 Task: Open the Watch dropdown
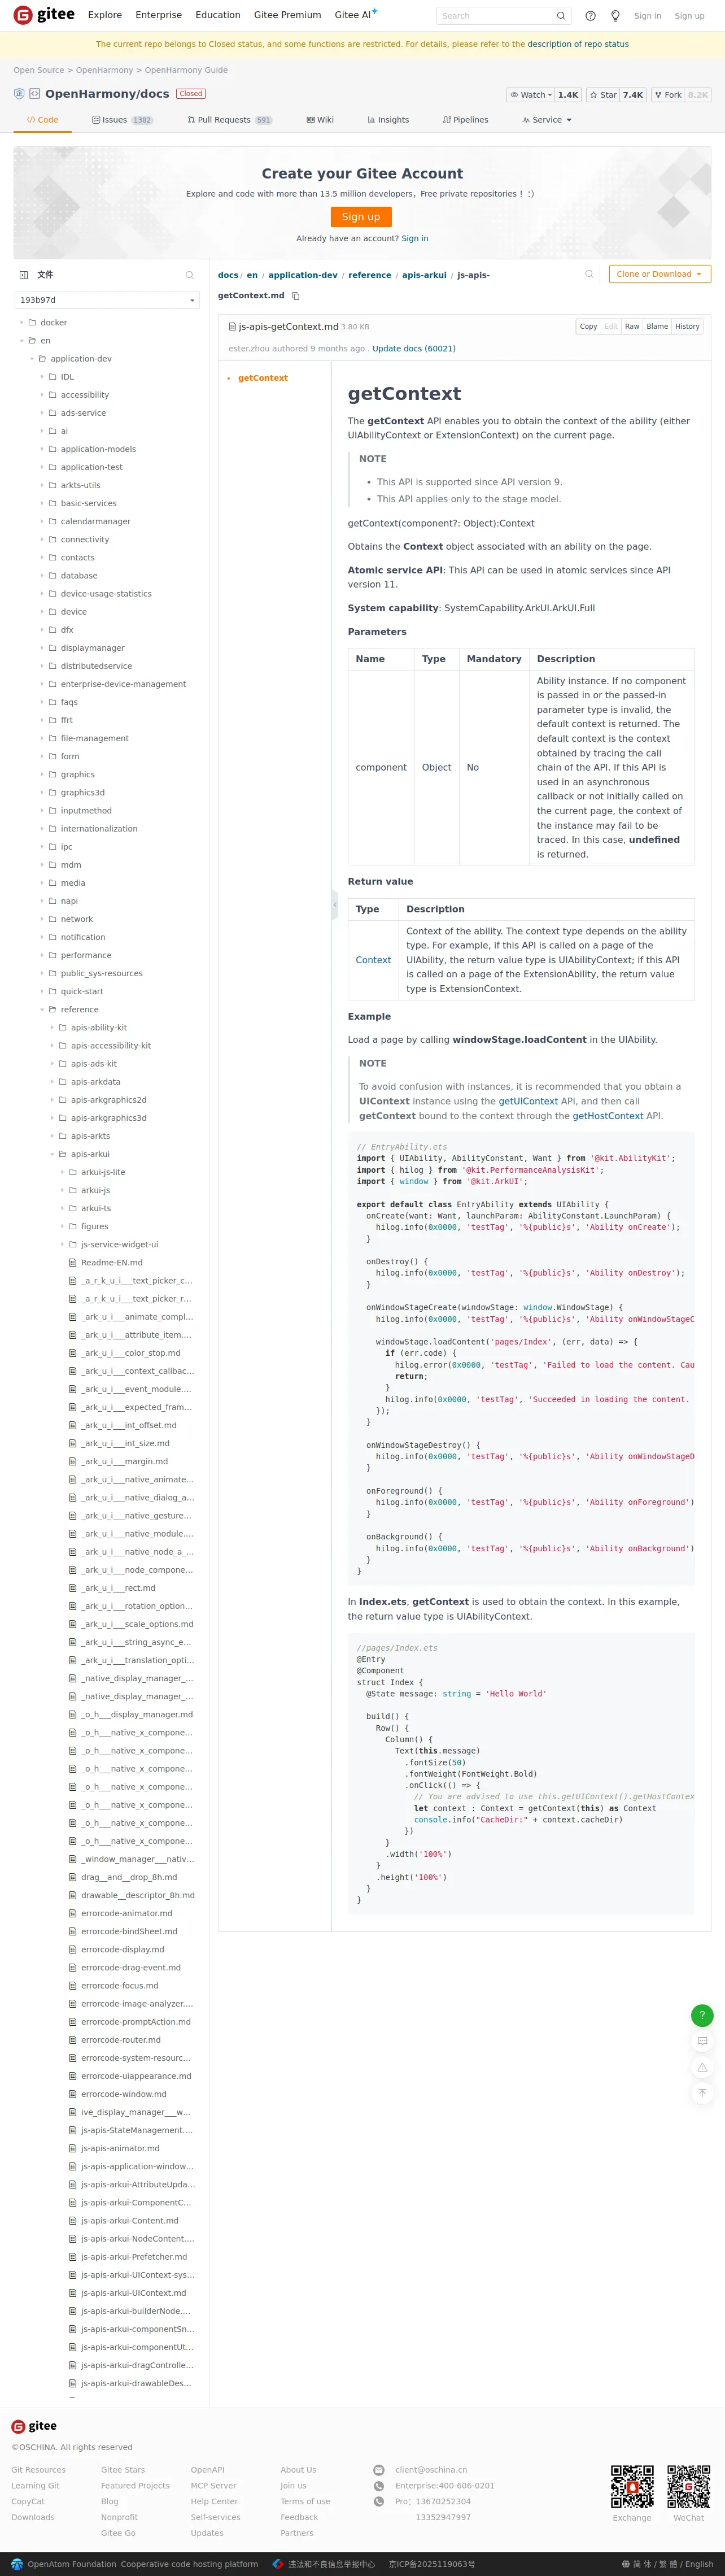tap(531, 95)
